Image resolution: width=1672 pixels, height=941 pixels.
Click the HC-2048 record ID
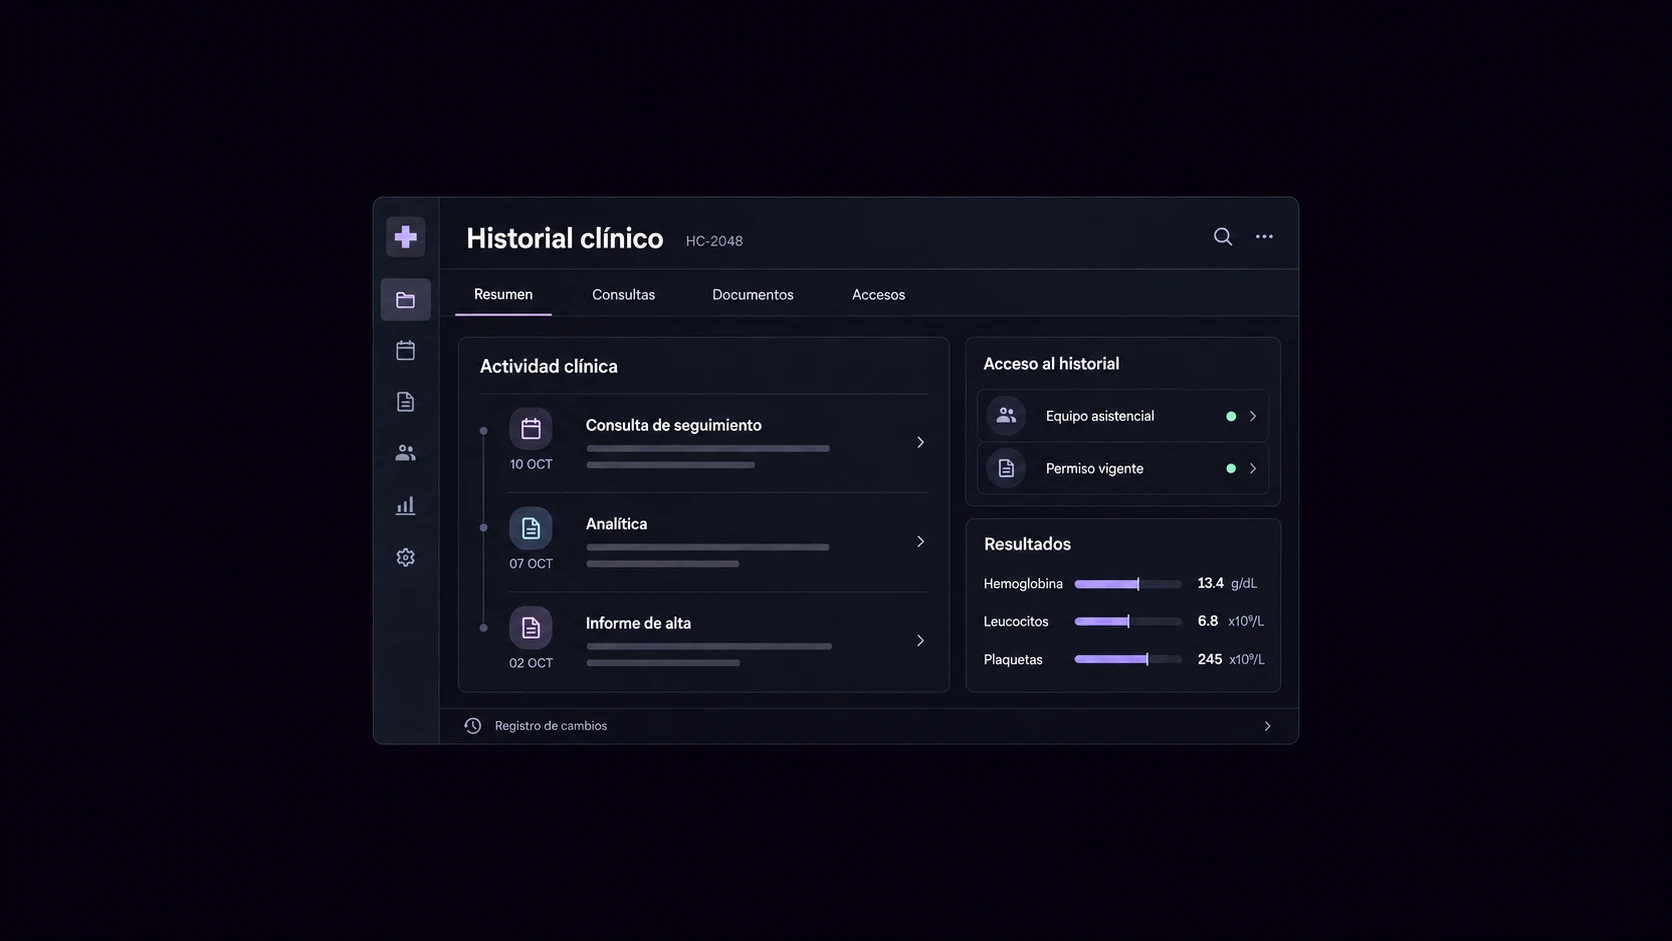(x=714, y=241)
